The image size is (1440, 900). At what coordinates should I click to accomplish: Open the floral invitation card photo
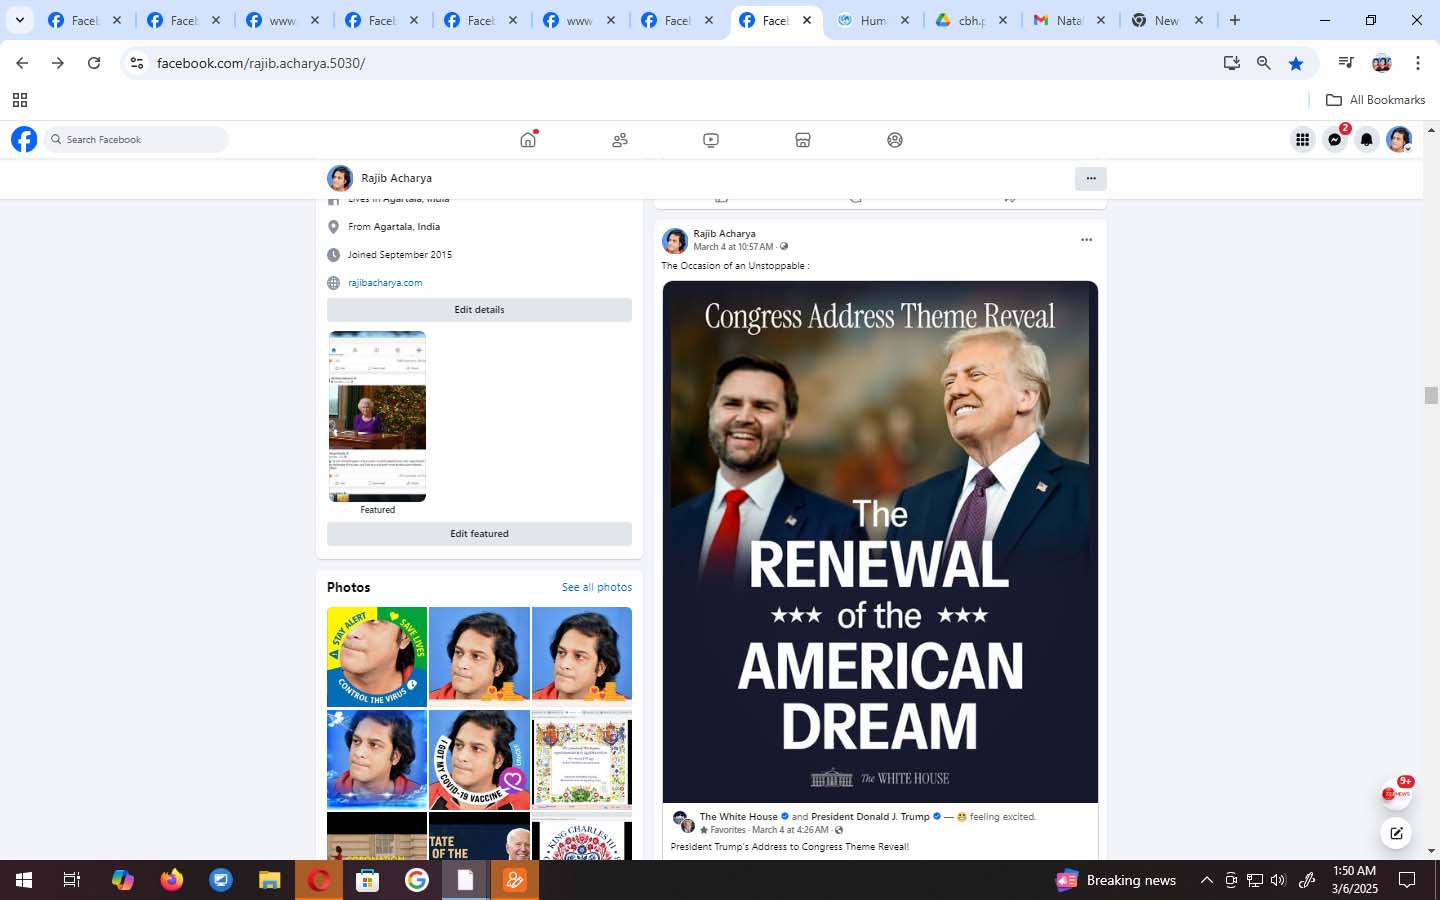pos(582,760)
